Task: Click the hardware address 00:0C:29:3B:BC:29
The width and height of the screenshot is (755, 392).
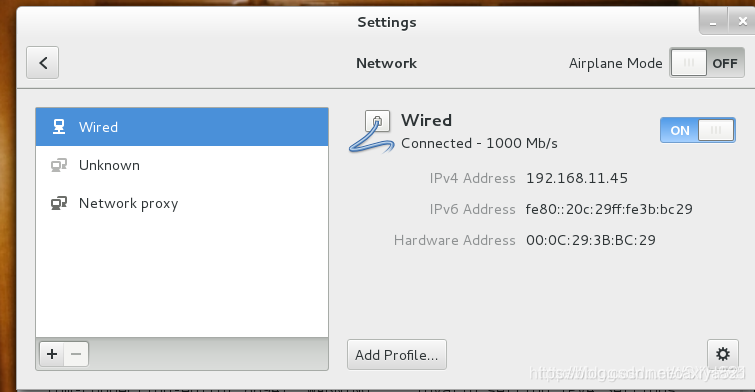Action: (x=591, y=240)
